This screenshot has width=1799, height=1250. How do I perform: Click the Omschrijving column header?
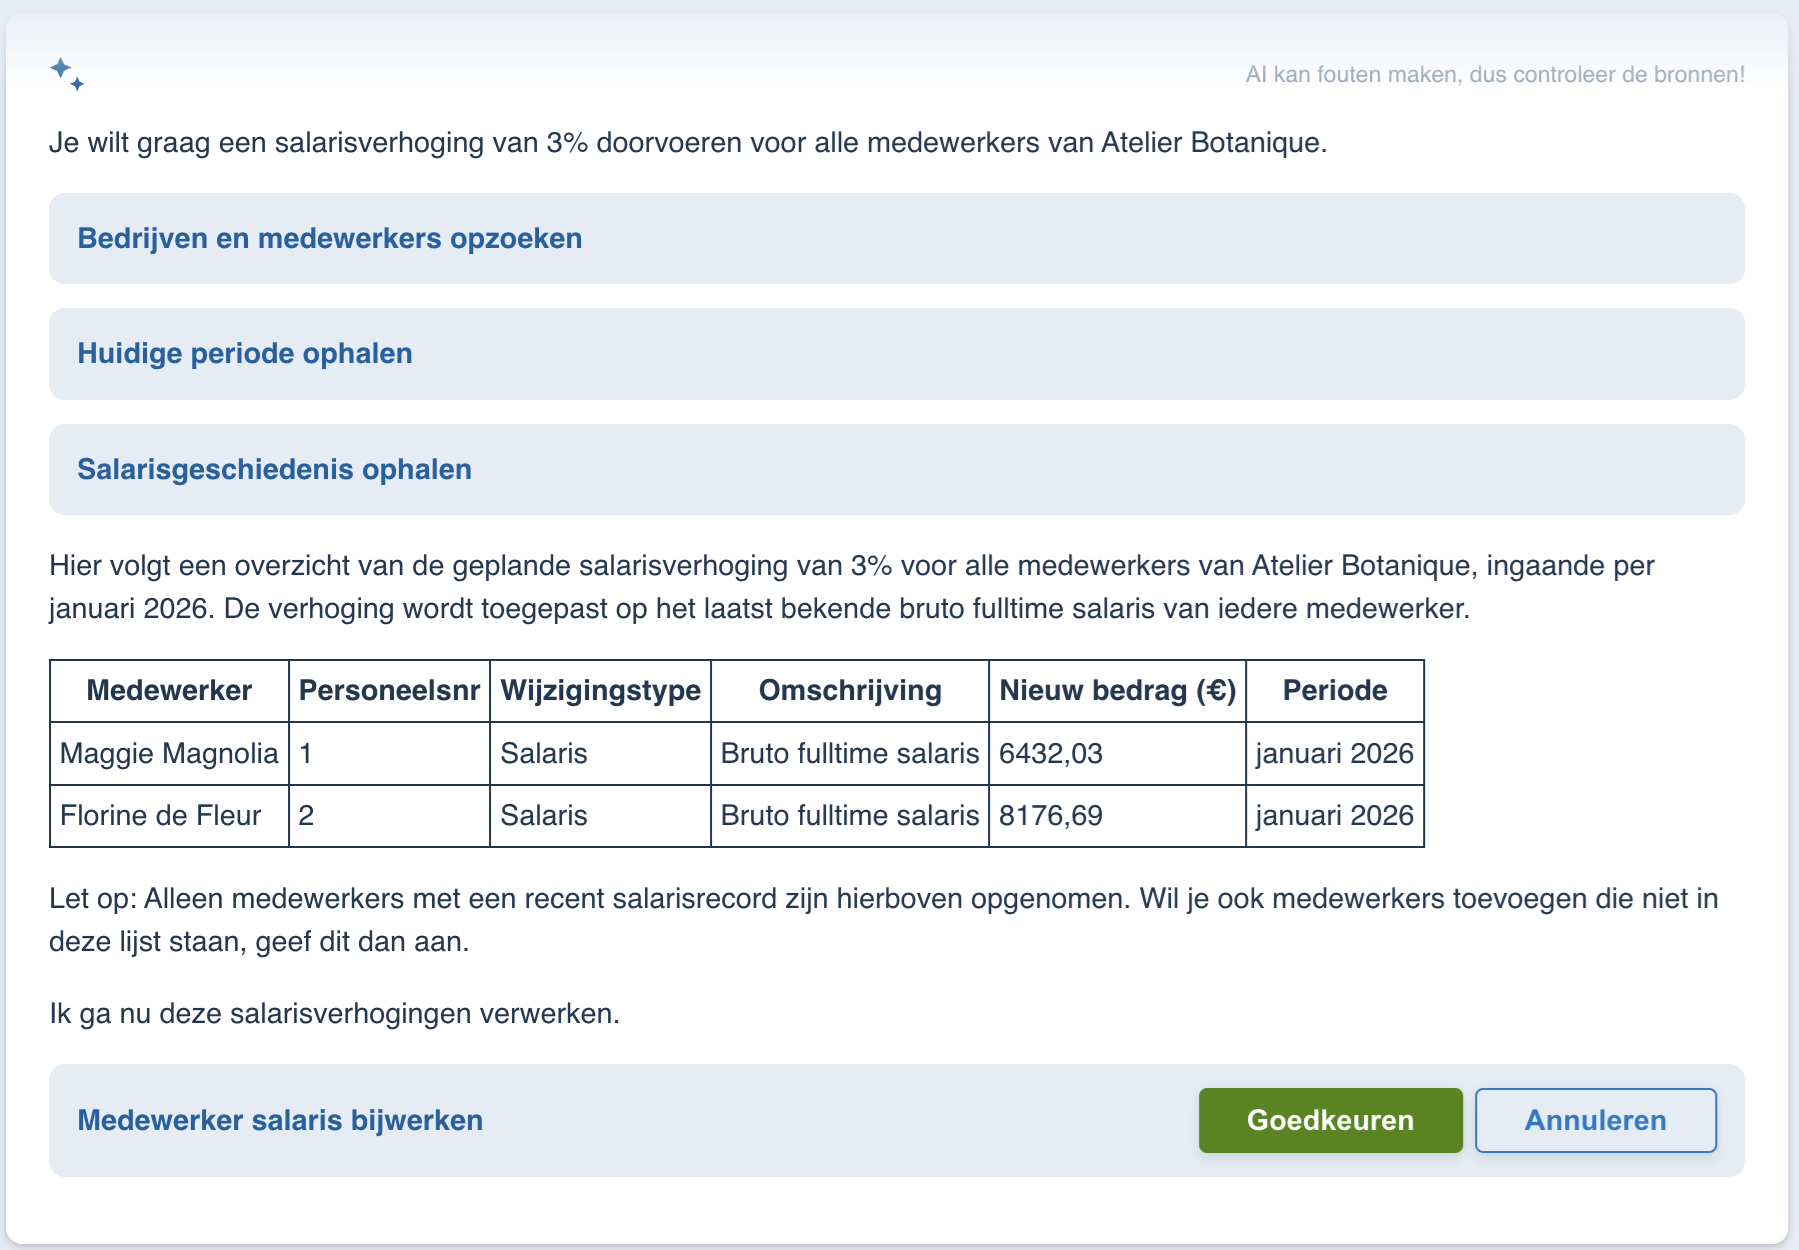[850, 691]
